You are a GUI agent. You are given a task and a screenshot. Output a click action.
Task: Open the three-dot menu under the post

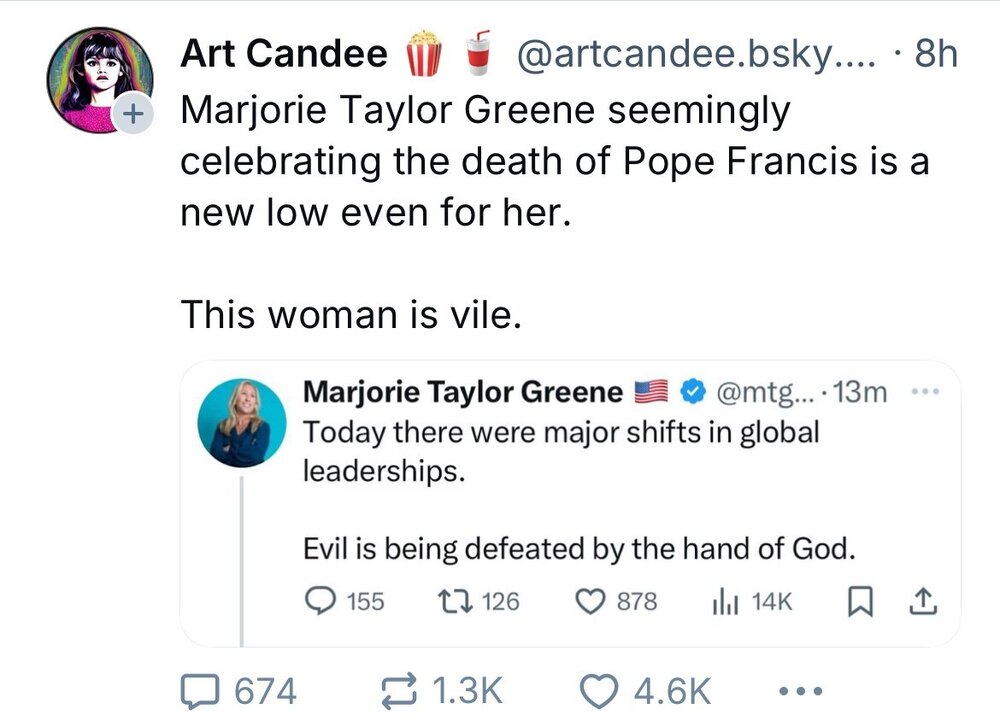[801, 690]
